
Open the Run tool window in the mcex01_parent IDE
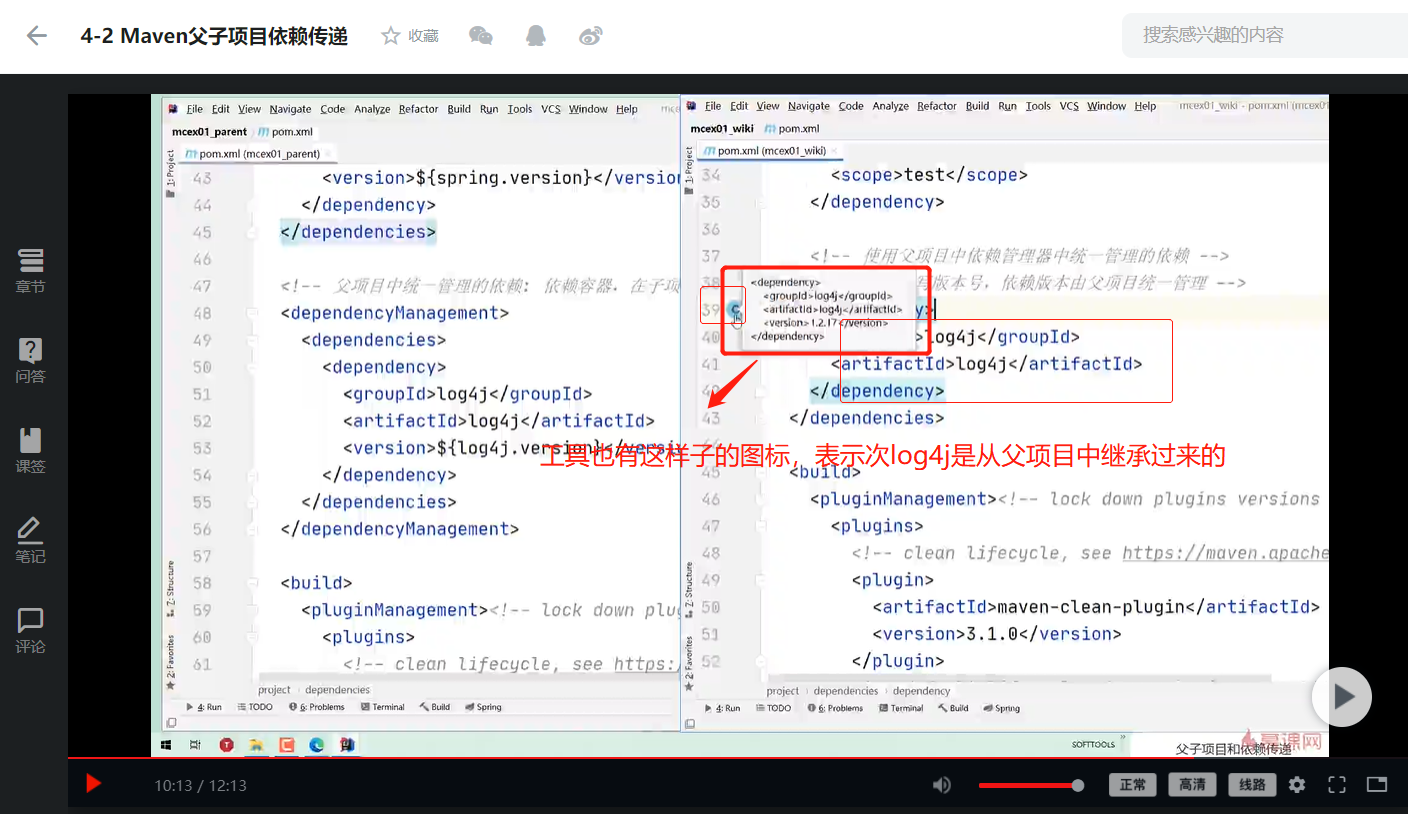tap(205, 707)
